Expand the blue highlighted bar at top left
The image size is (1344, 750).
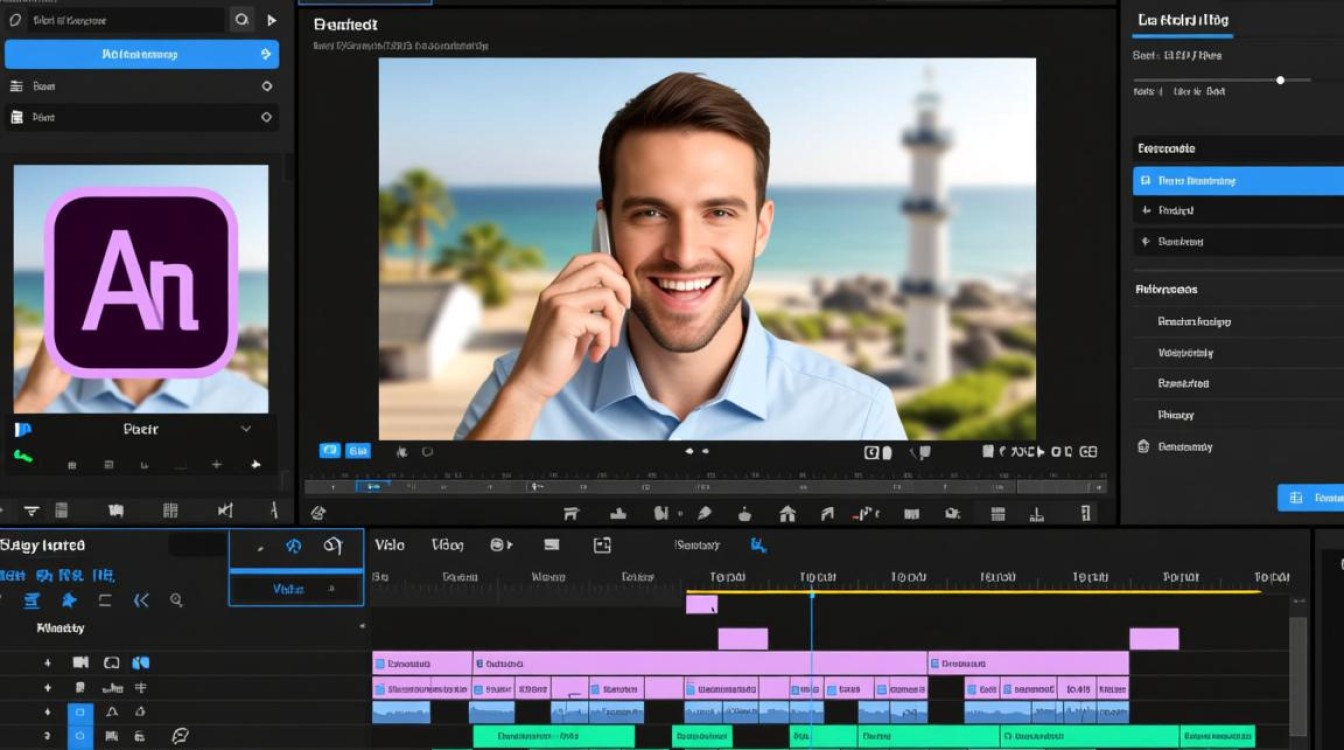coord(142,54)
